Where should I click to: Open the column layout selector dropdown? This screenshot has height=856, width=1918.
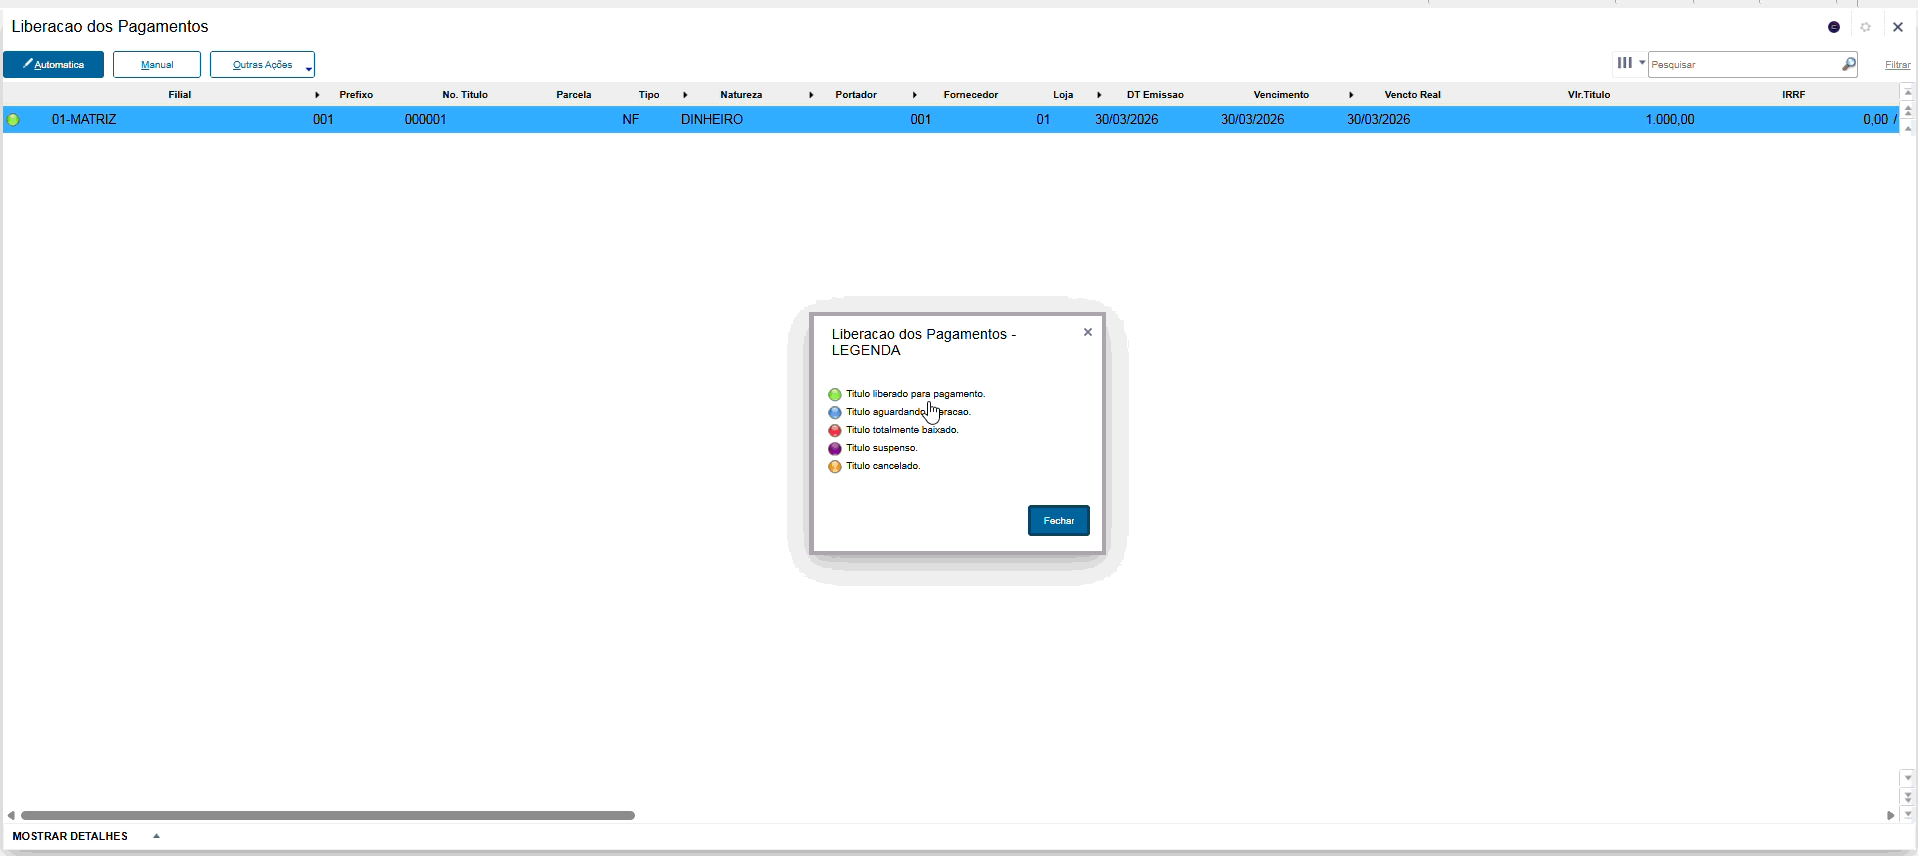pos(1630,63)
